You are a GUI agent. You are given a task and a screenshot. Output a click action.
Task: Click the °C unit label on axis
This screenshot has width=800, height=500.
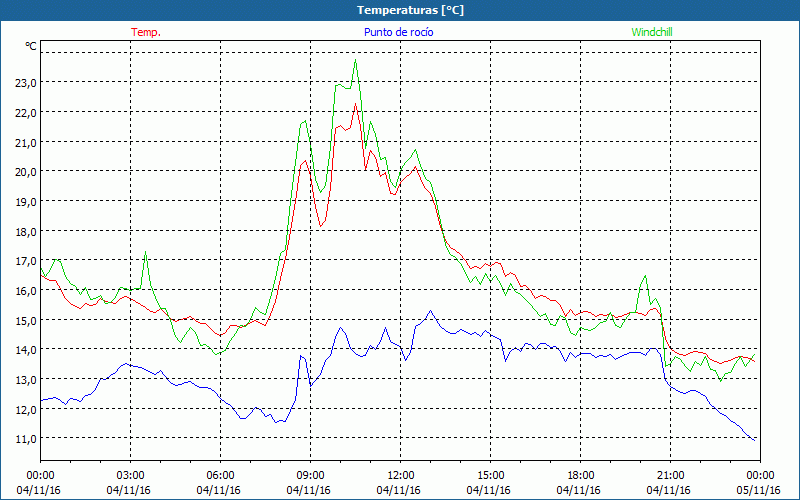(x=31, y=46)
